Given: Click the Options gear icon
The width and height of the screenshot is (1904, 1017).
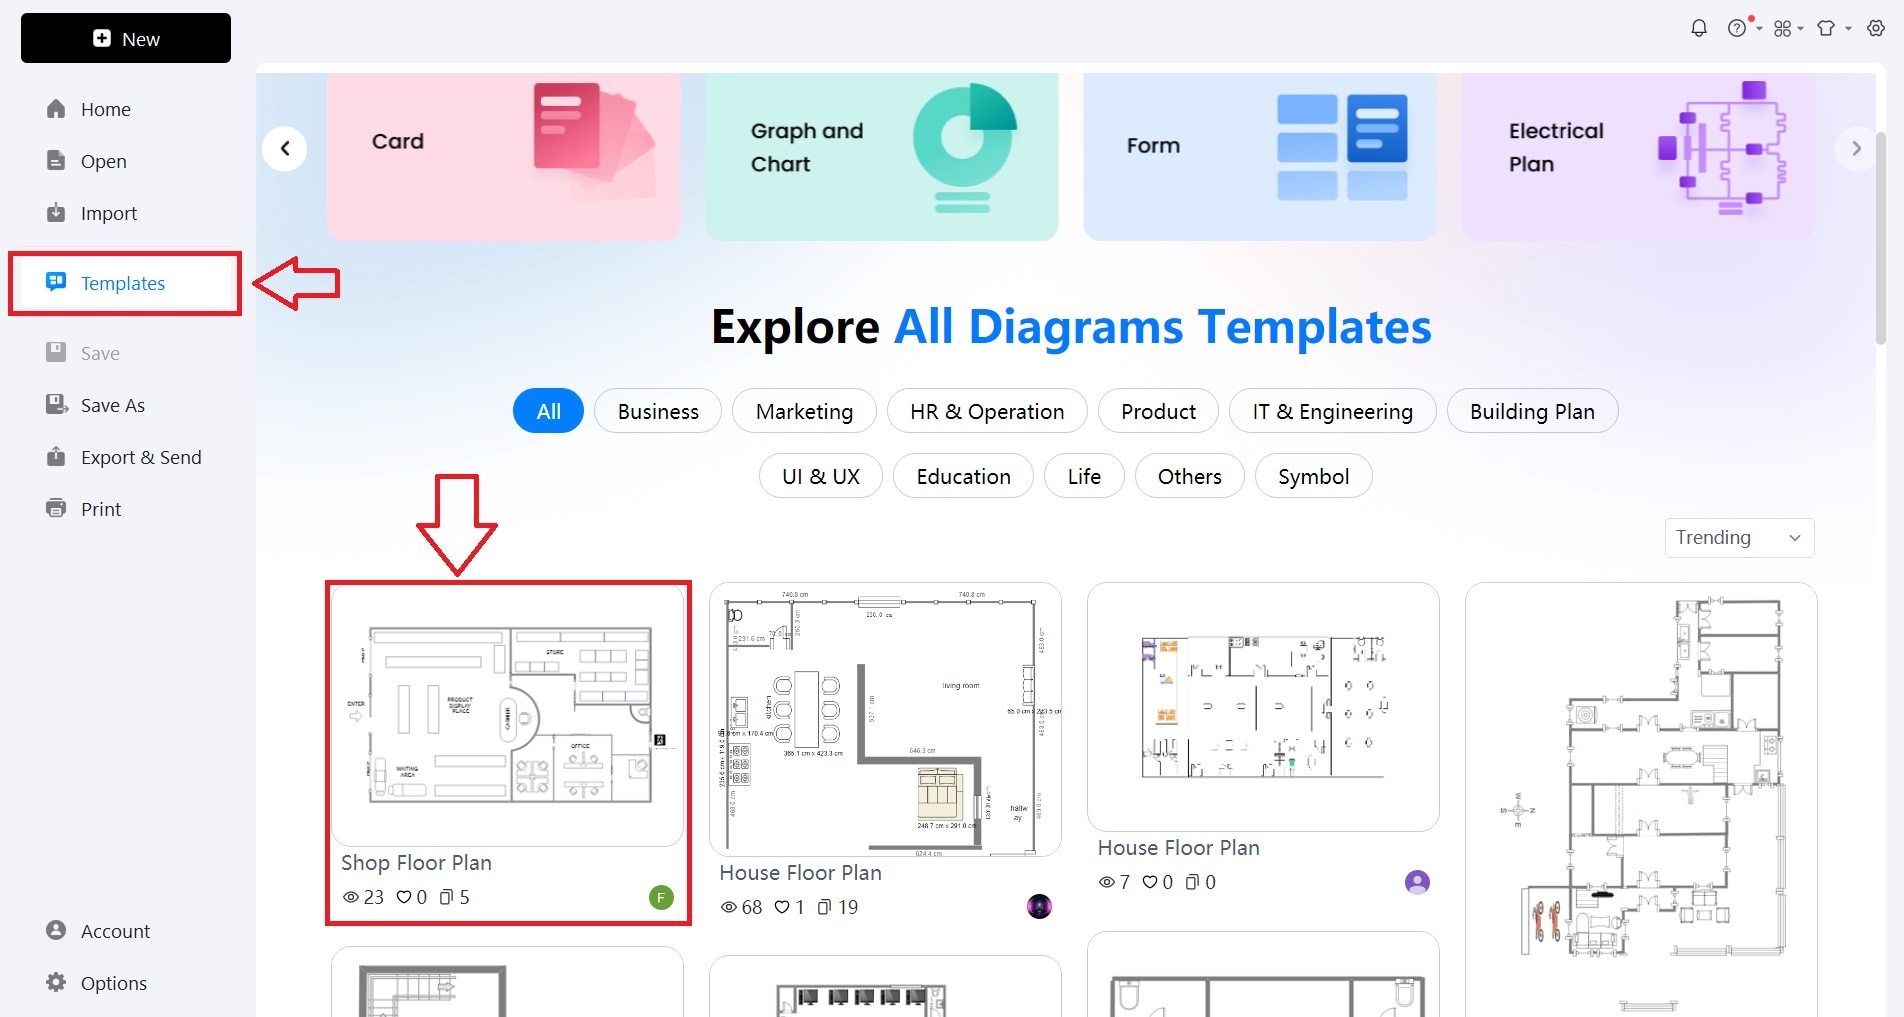Looking at the screenshot, I should [x=56, y=983].
